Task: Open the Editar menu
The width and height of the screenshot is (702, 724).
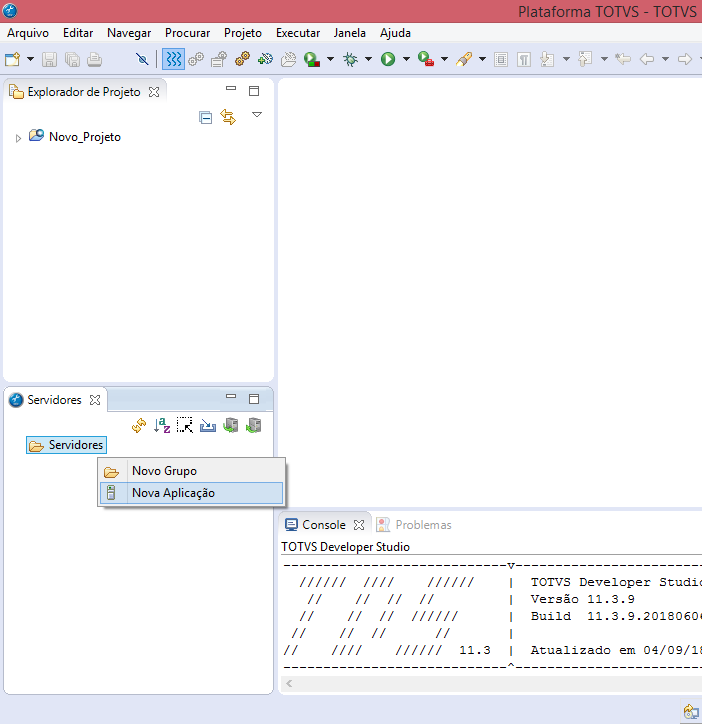Action: [78, 33]
